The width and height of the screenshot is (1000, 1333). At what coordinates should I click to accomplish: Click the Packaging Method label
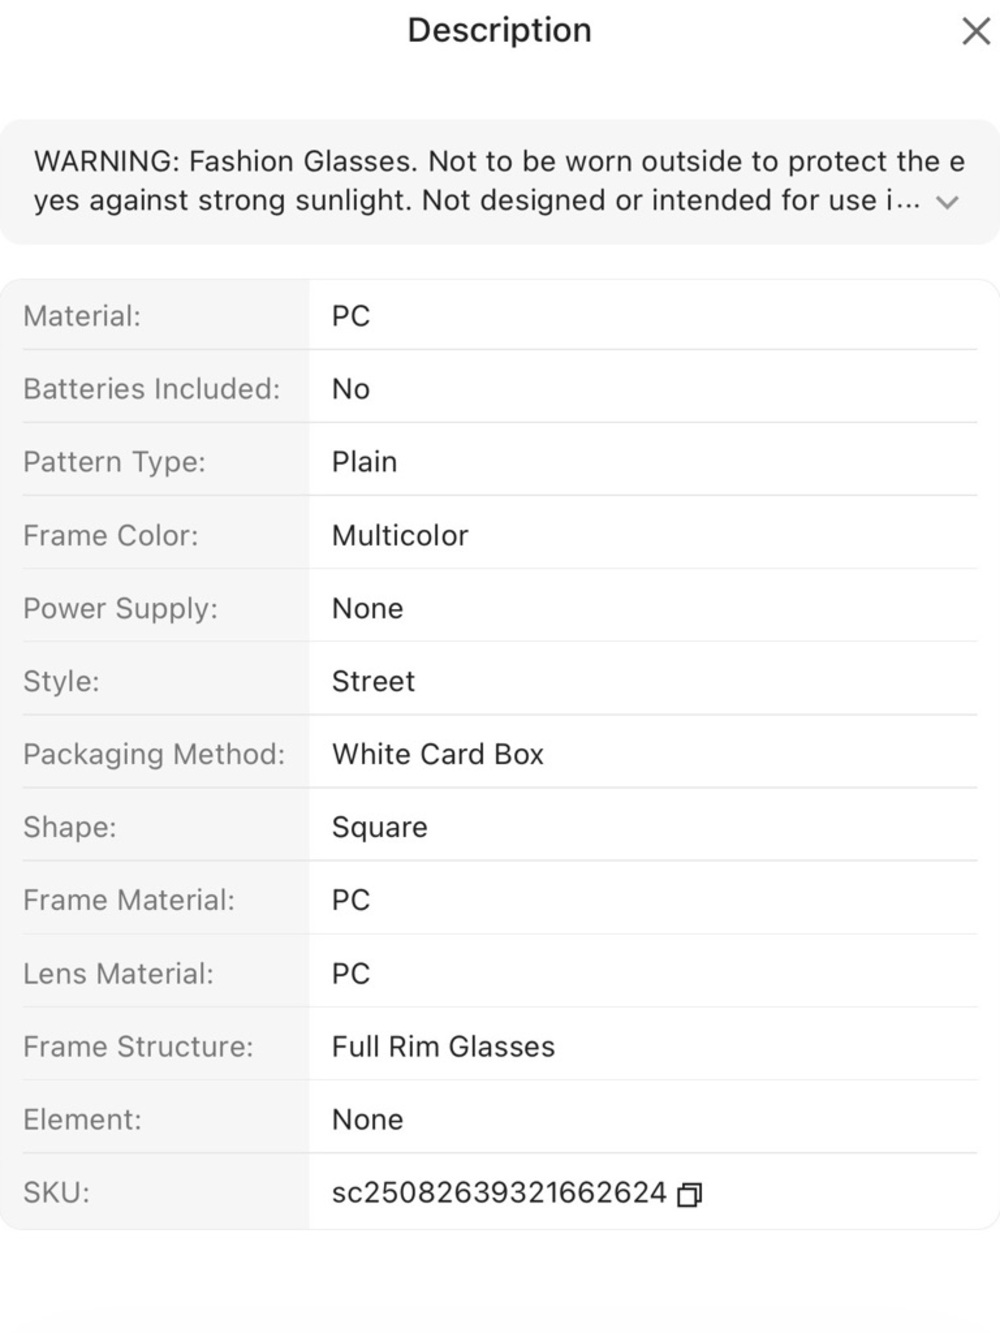click(154, 755)
